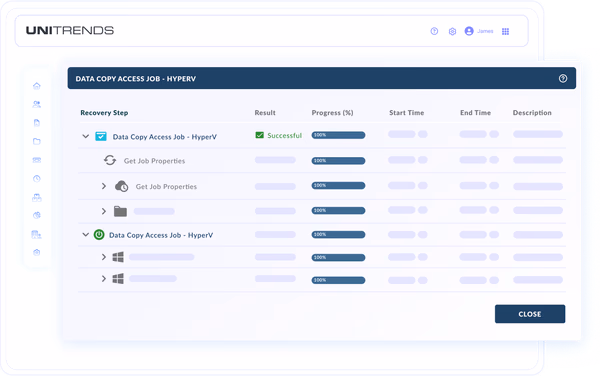Click the first Windows logo icon

point(118,257)
